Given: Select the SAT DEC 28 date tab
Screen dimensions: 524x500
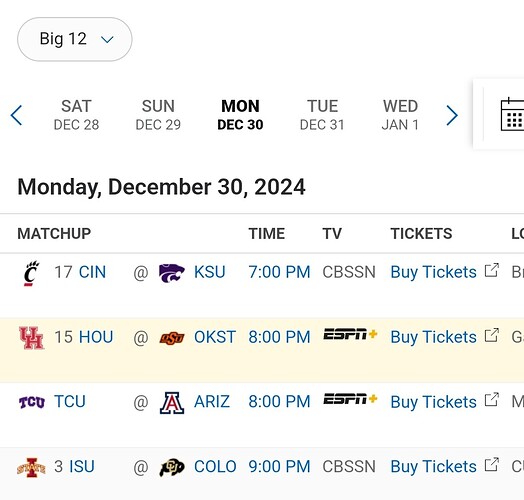Looking at the screenshot, I should click(76, 115).
